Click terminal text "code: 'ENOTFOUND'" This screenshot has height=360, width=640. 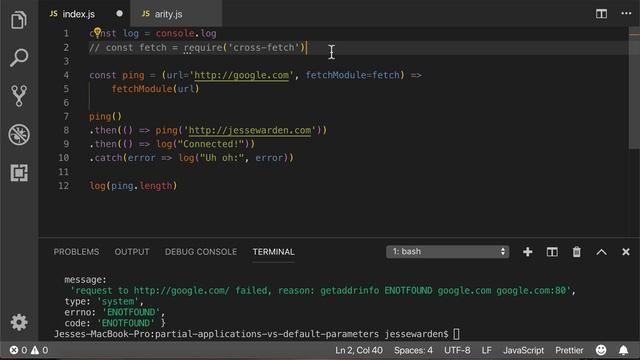[110, 323]
